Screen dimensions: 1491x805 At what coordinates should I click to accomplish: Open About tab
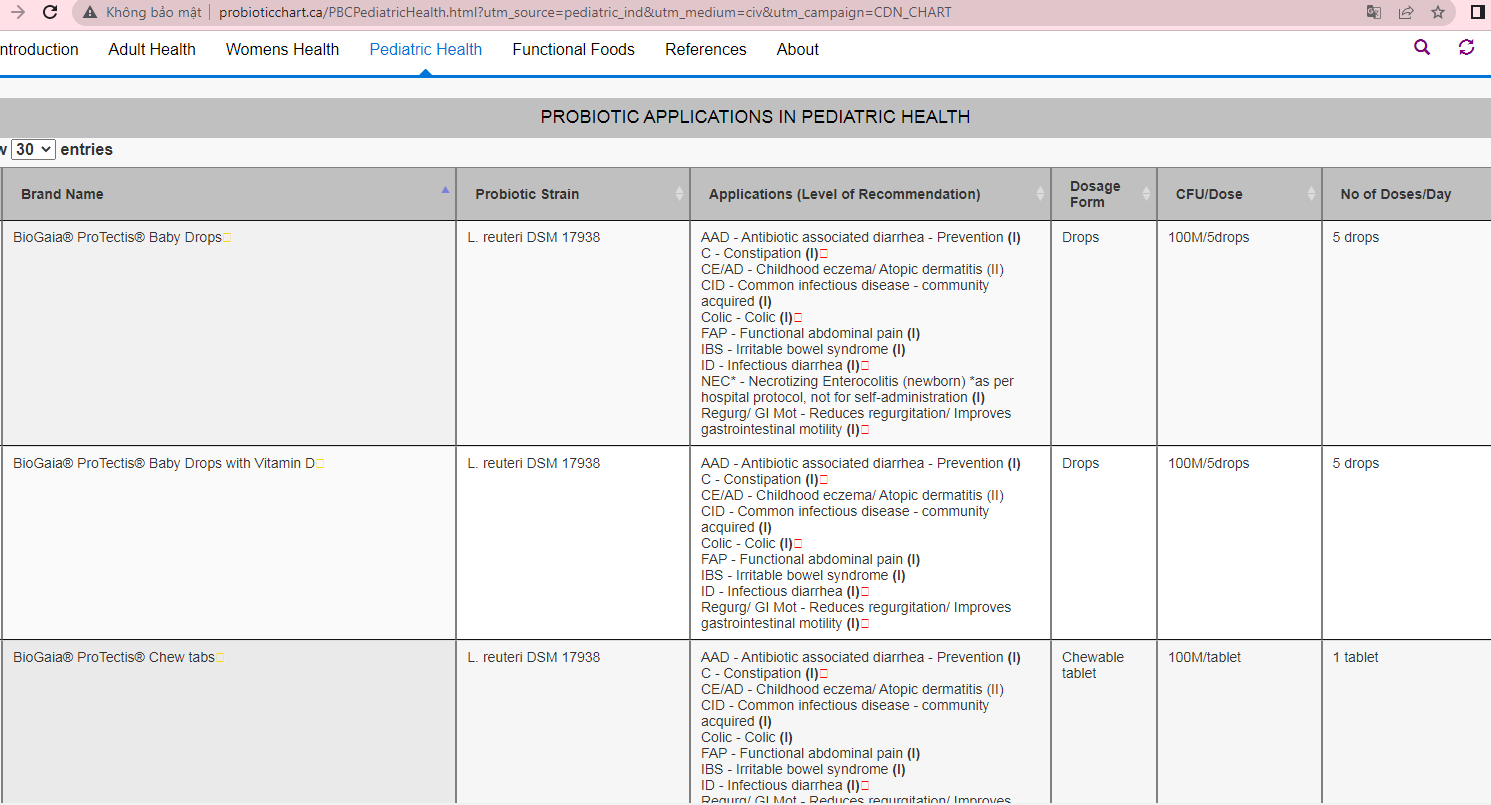(x=798, y=49)
